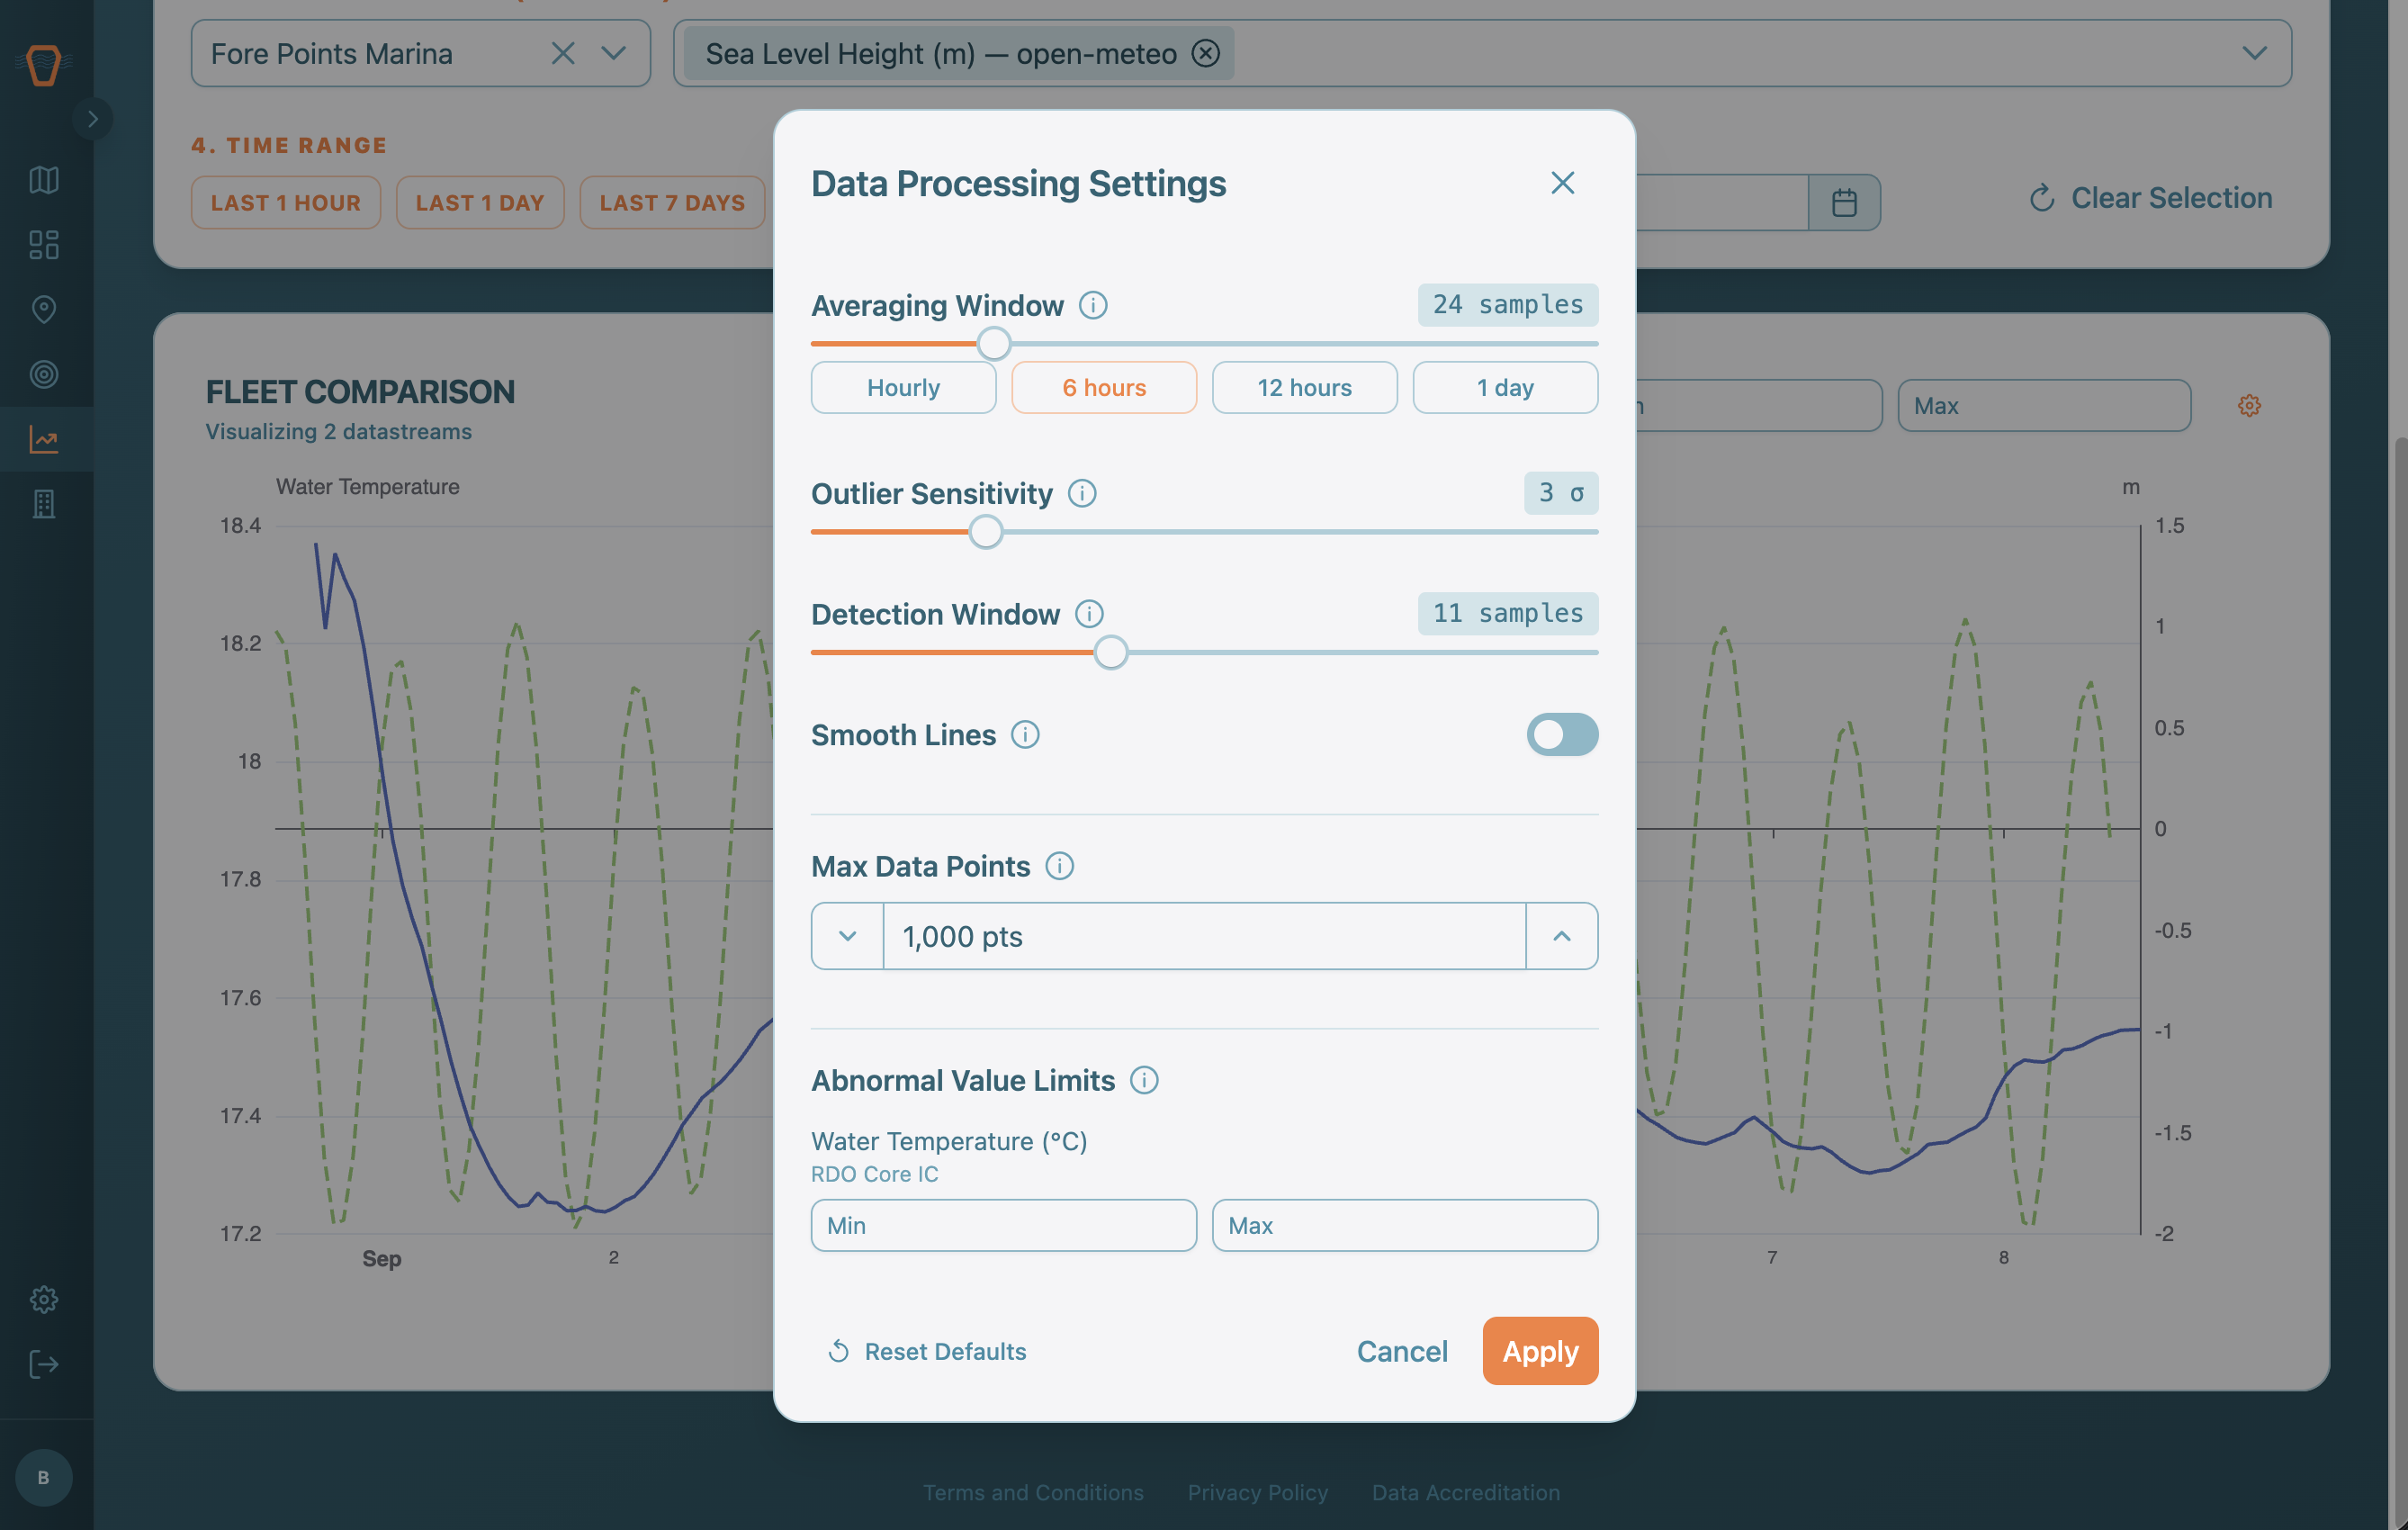Apply the data processing settings
The image size is (2408, 1530).
(x=1540, y=1351)
